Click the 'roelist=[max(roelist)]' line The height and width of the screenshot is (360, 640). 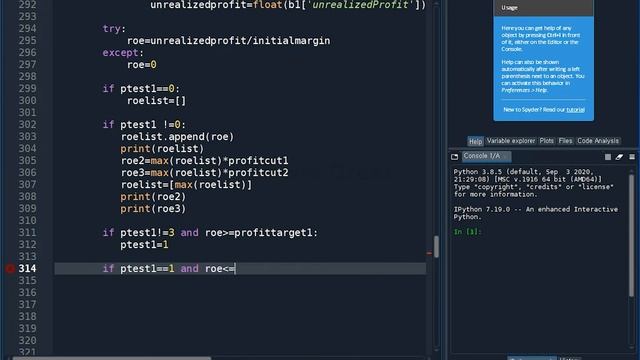[186, 184]
